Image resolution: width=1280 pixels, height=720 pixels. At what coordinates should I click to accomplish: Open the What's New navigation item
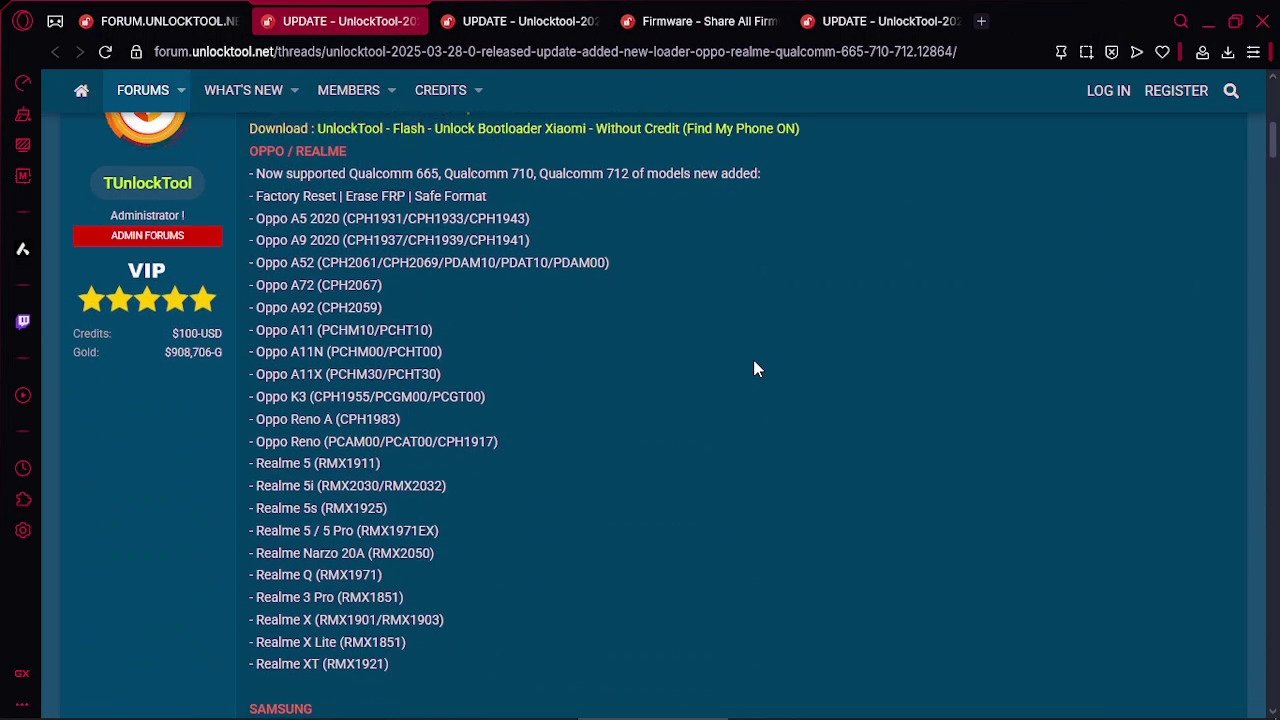coord(243,91)
